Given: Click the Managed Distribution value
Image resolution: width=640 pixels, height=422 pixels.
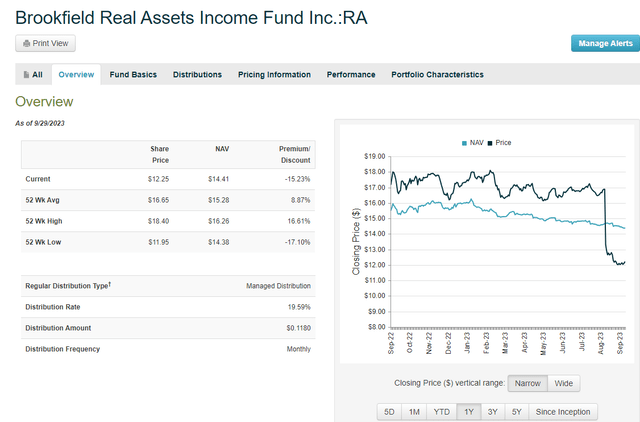Looking at the screenshot, I should click(278, 286).
